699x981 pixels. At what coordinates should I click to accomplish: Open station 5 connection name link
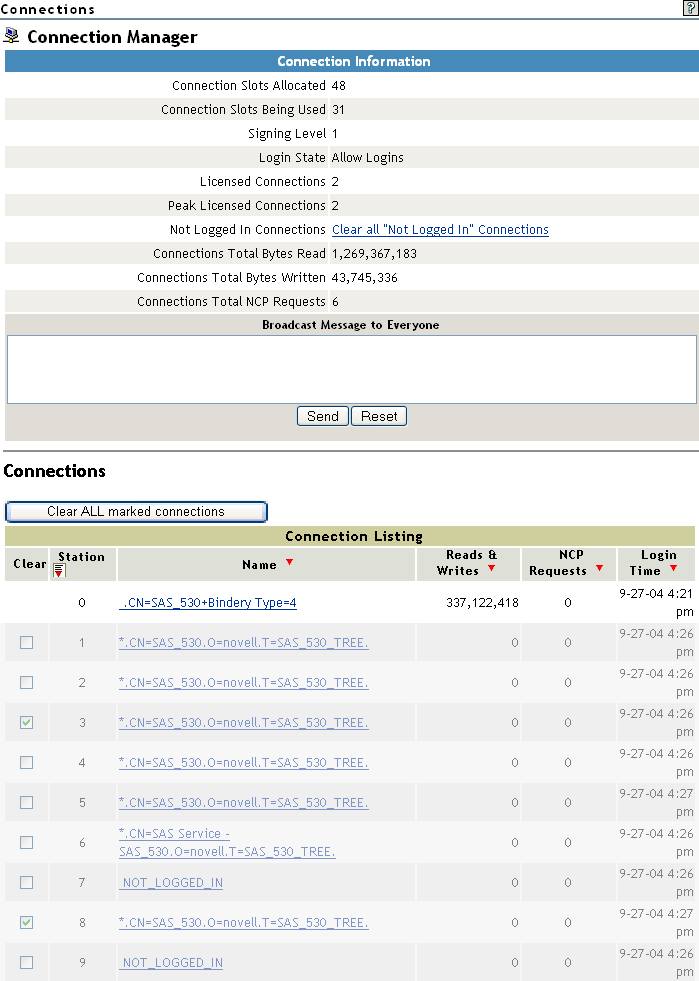(243, 803)
